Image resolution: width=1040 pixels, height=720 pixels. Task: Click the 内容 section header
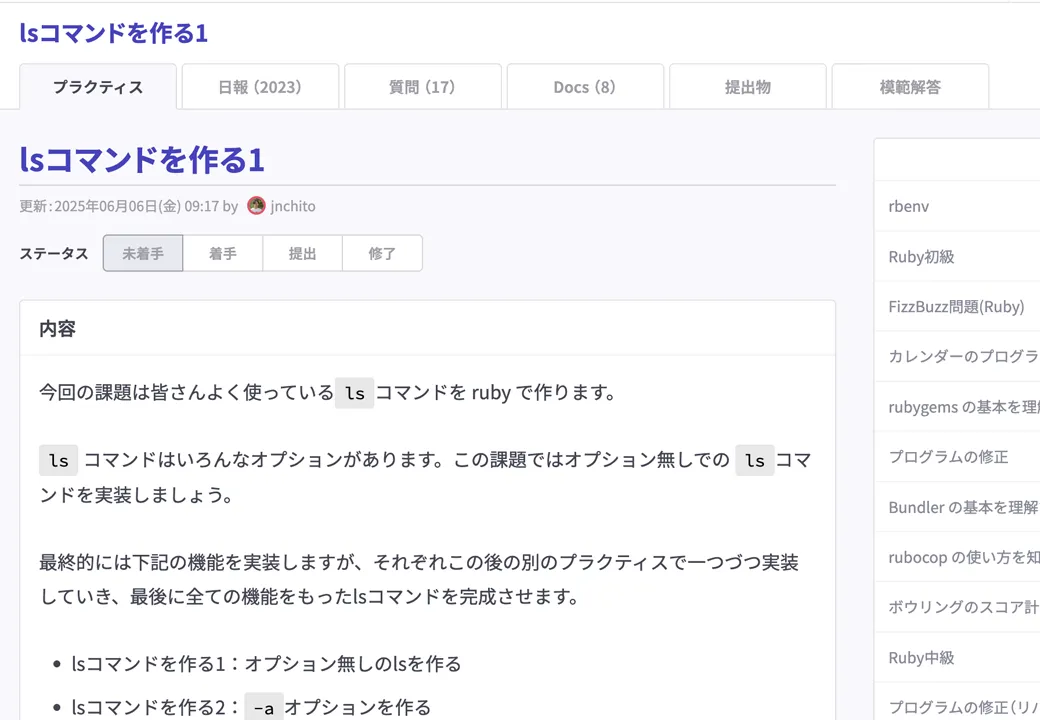(58, 328)
